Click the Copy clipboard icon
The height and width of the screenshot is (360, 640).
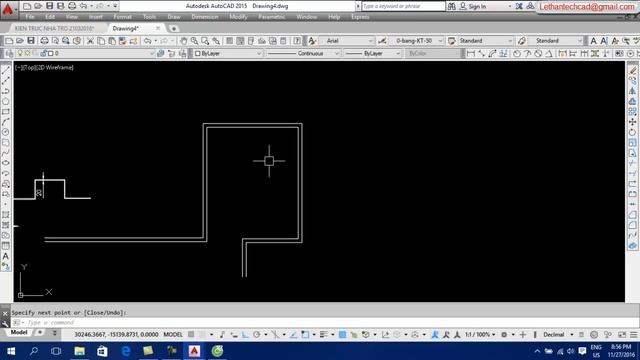pos(101,41)
